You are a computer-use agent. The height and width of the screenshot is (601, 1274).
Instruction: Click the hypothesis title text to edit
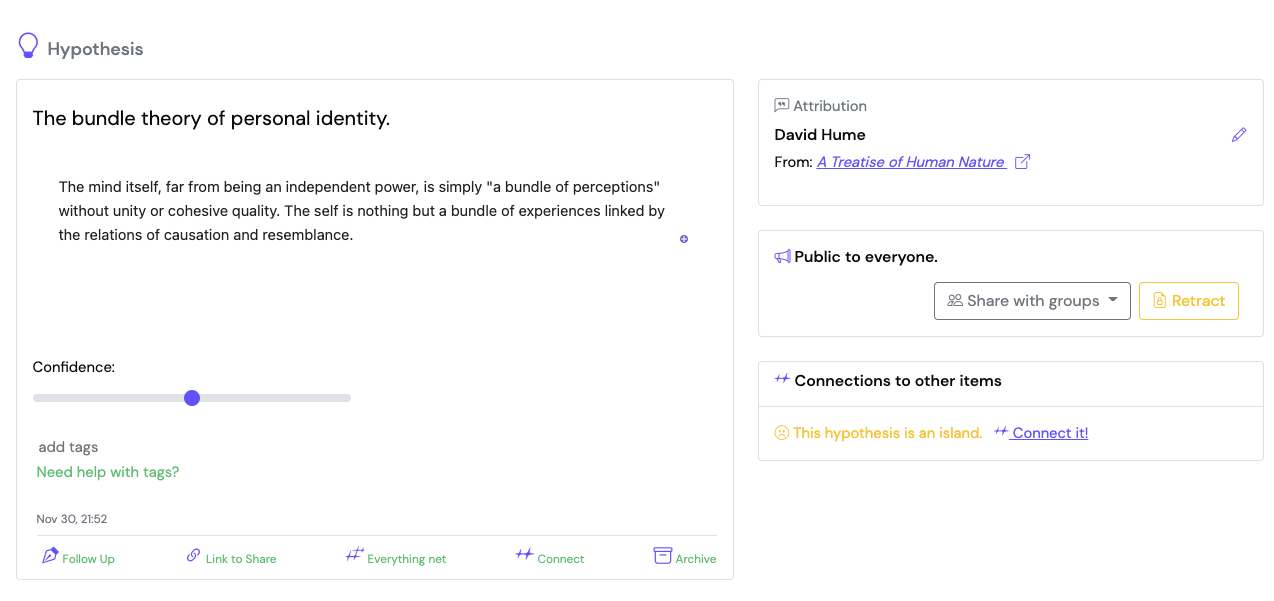click(211, 118)
